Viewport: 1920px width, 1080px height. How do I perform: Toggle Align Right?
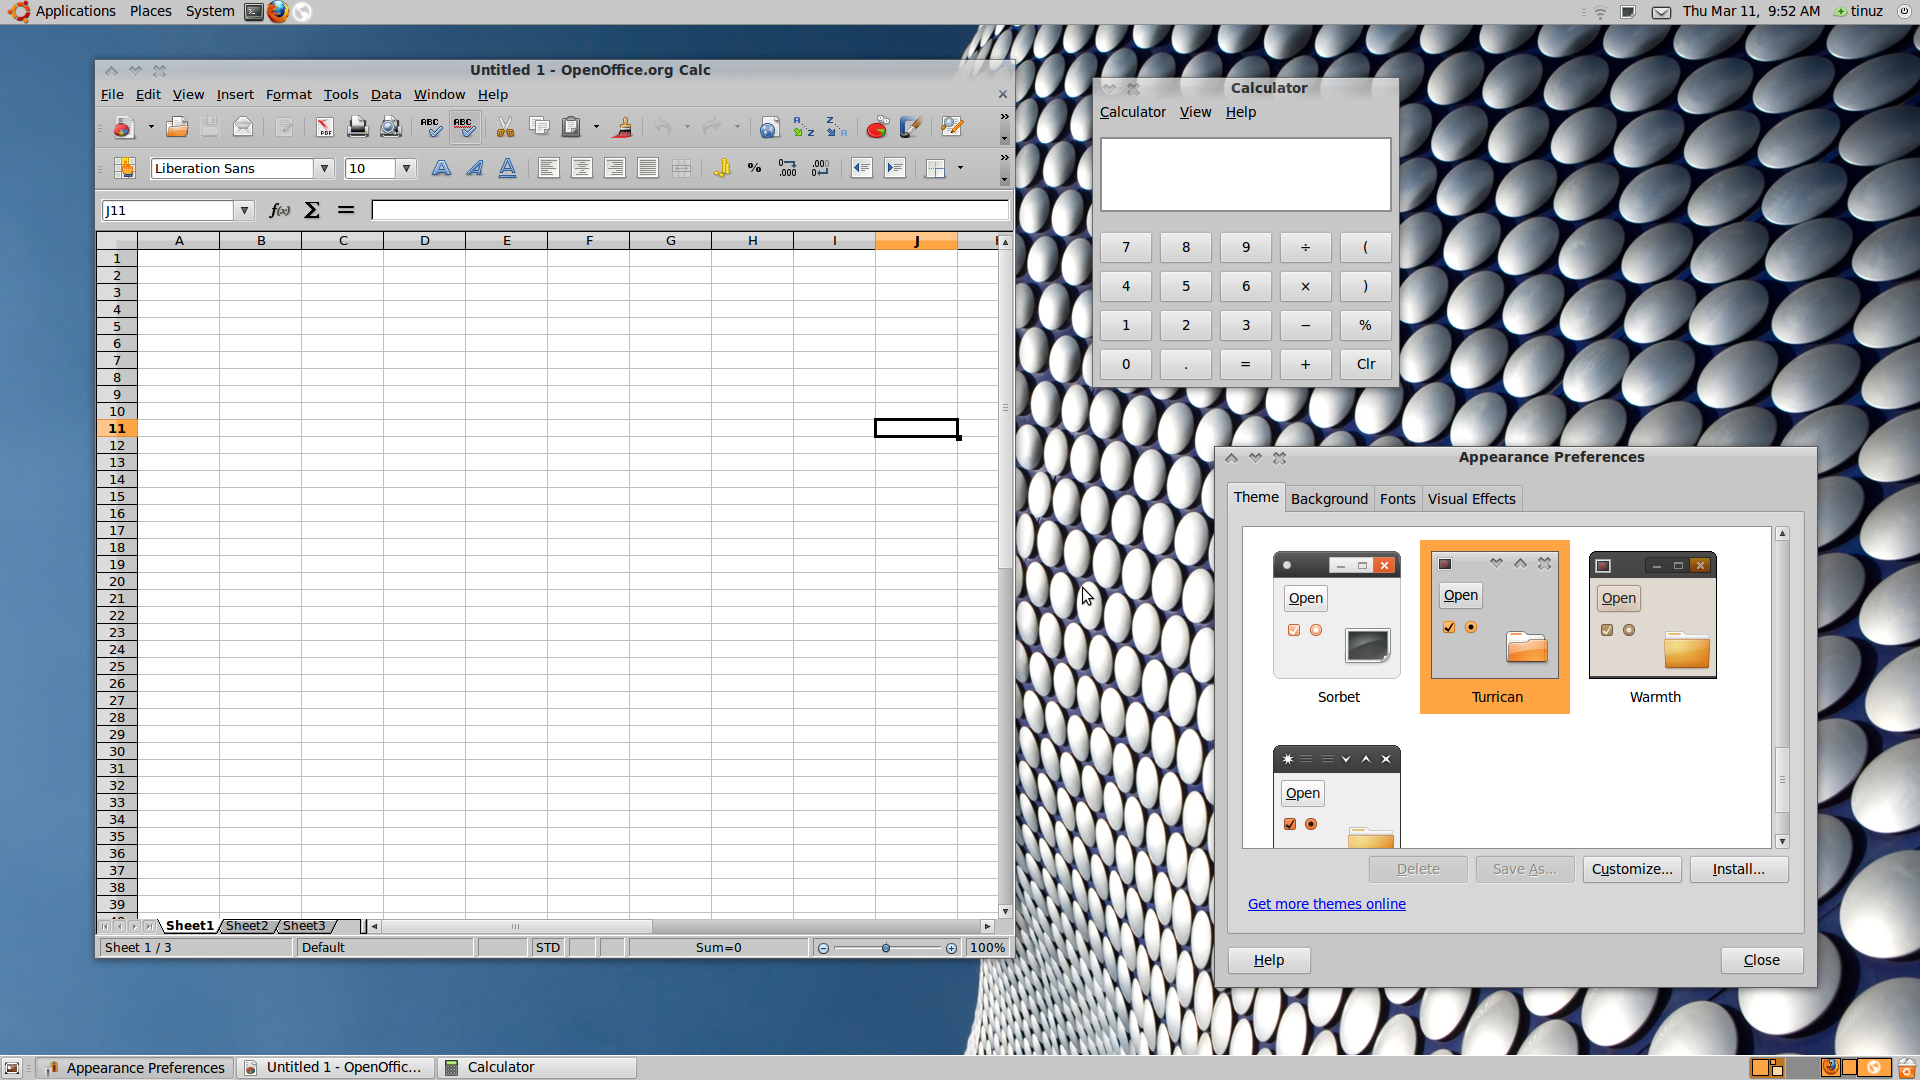pyautogui.click(x=615, y=168)
